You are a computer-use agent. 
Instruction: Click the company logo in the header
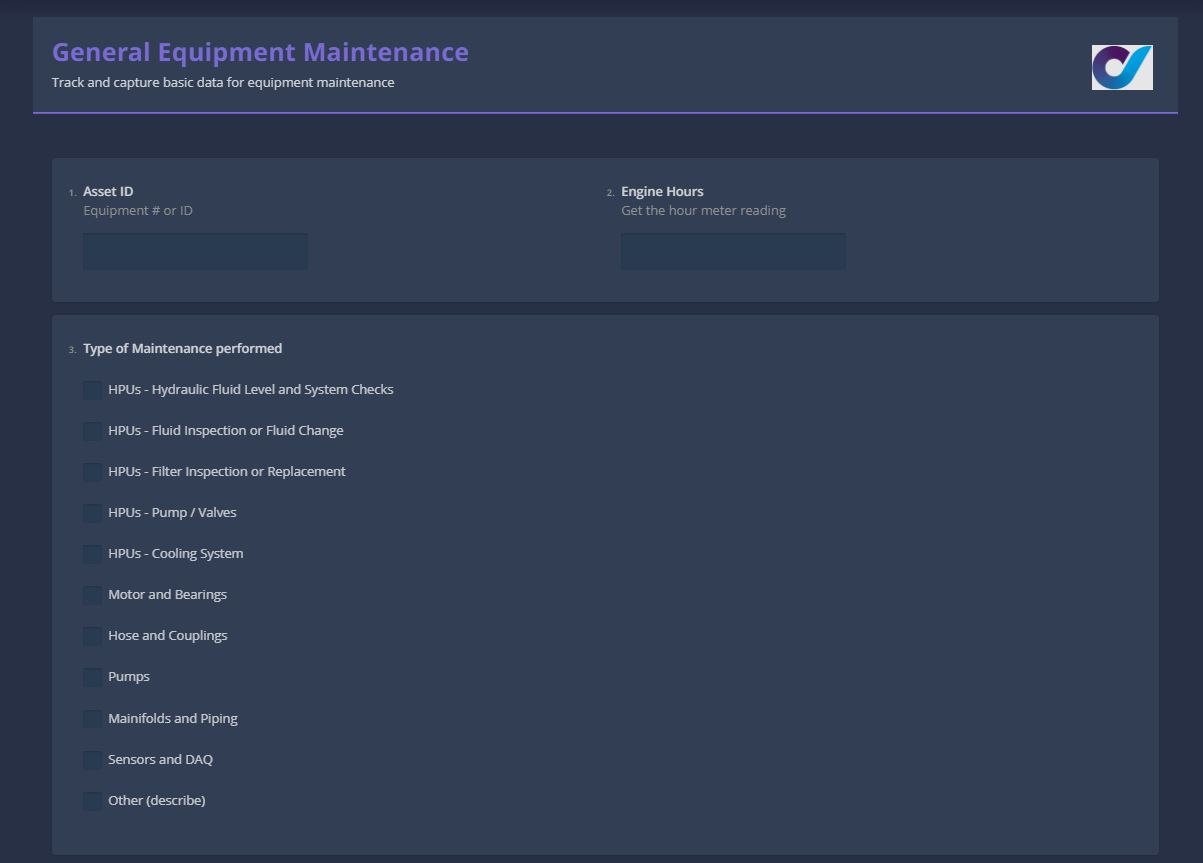click(x=1121, y=67)
